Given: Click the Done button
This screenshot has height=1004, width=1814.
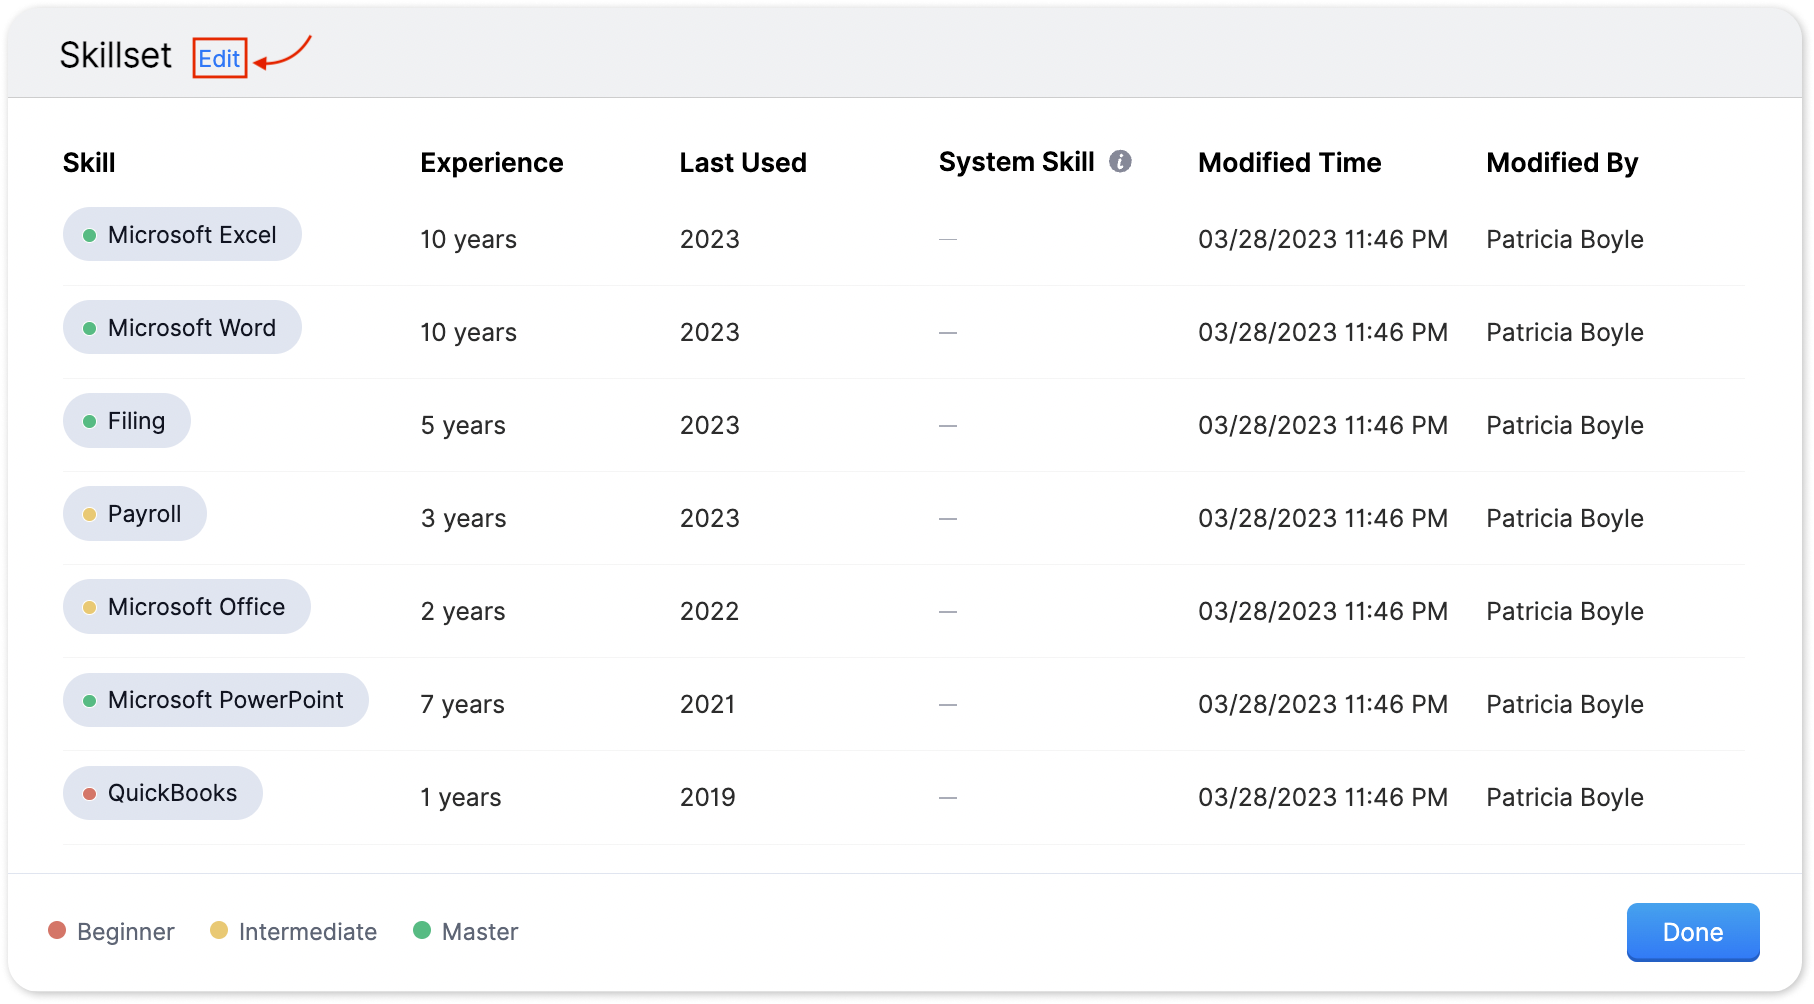Looking at the screenshot, I should 1692,932.
